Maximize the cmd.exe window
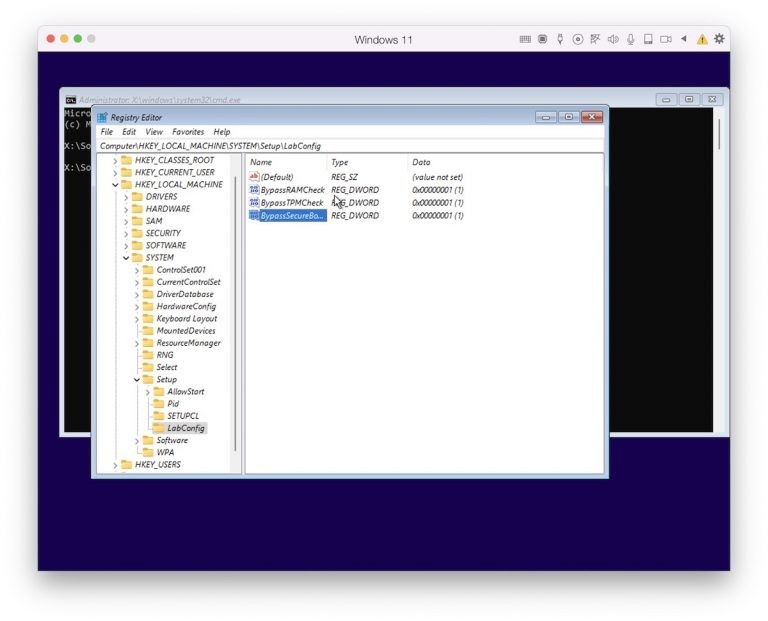This screenshot has height=621, width=768. pyautogui.click(x=689, y=99)
